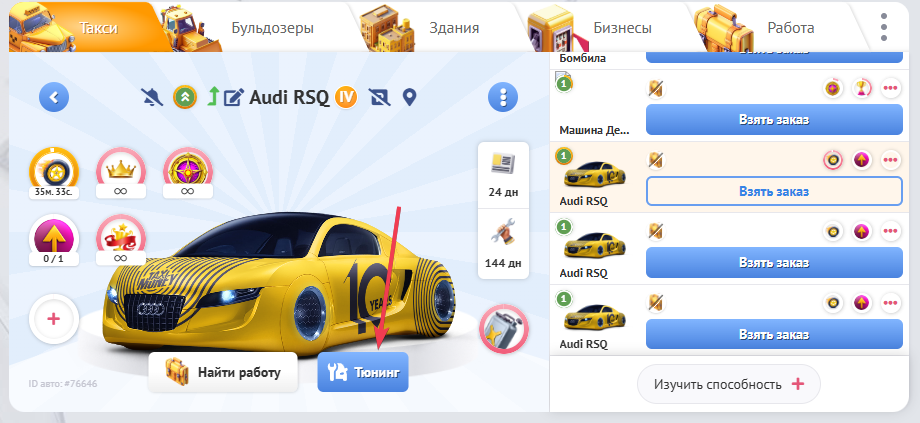Open the three-dot menu above the car
Screen dimensions: 920x423
tap(503, 98)
